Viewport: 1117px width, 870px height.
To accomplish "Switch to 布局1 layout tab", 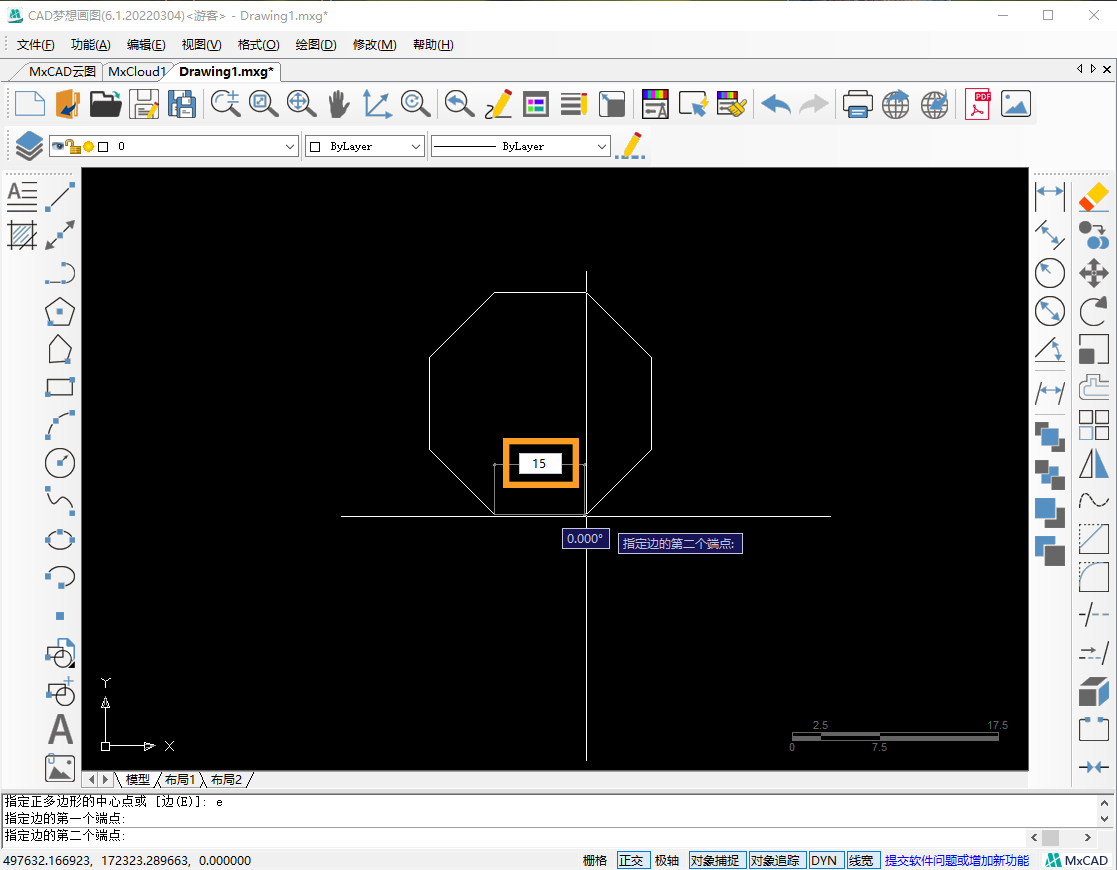I will [180, 779].
